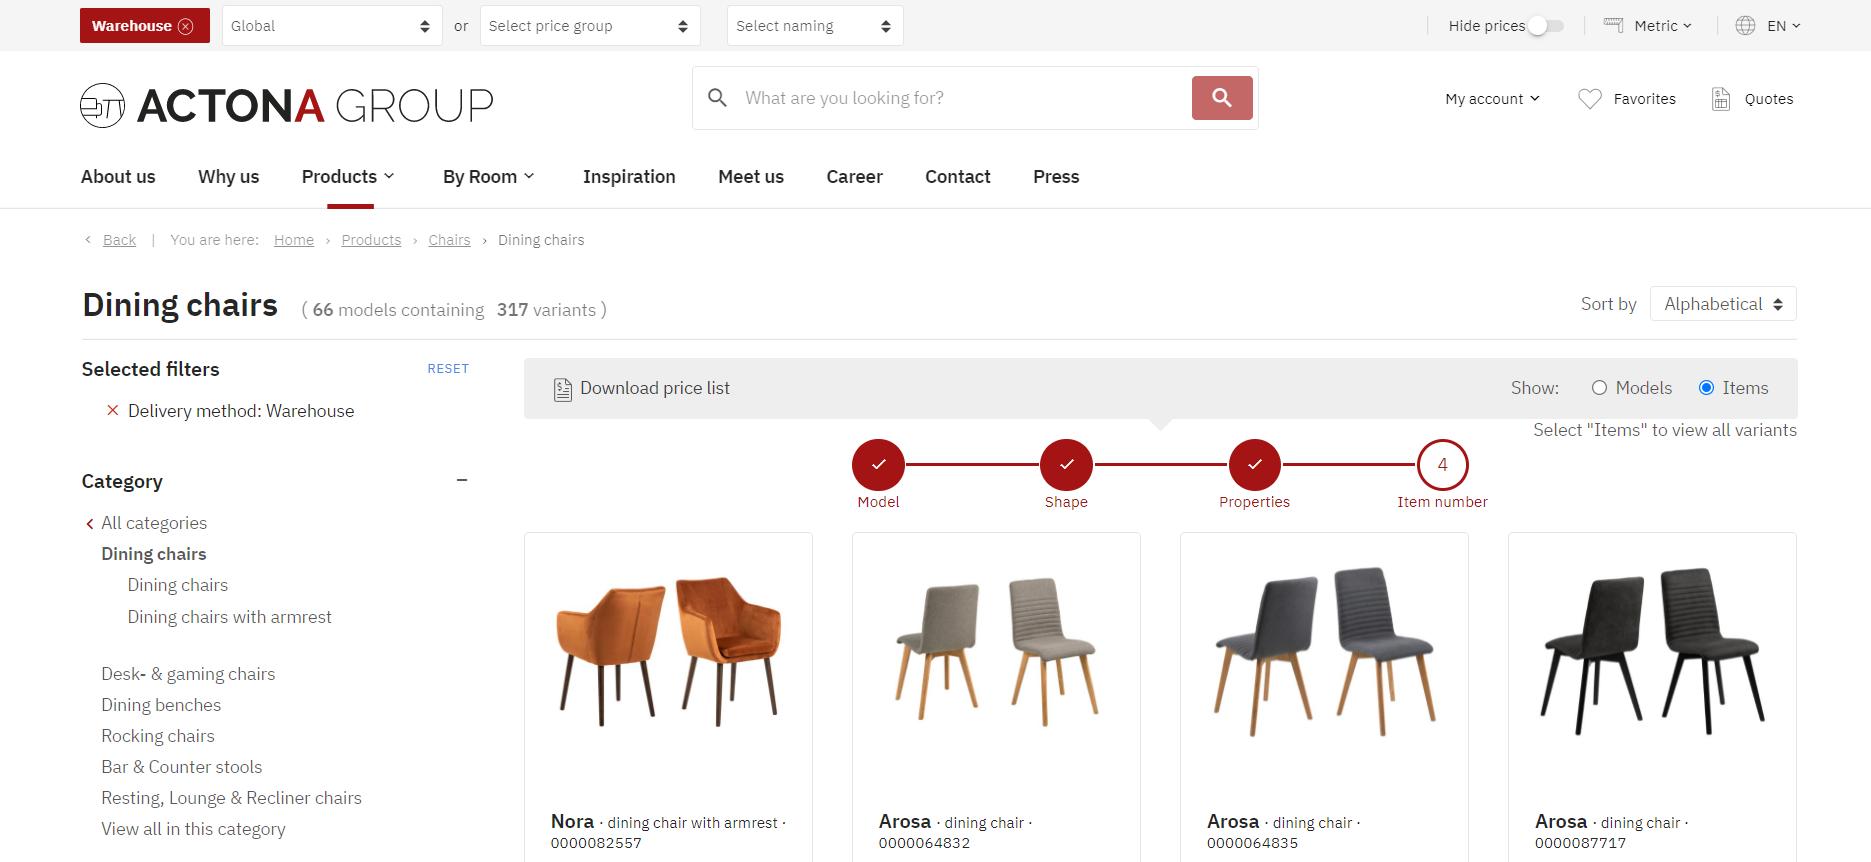Click the Favorites text link

click(x=1645, y=99)
